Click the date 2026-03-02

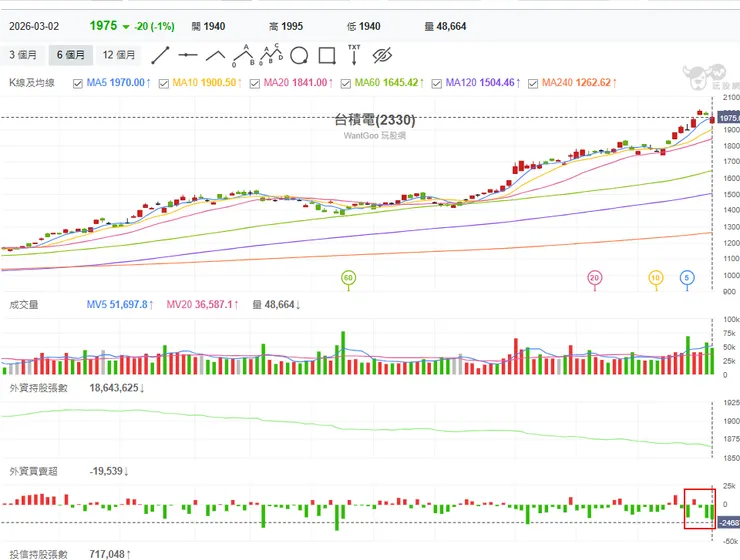click(34, 26)
